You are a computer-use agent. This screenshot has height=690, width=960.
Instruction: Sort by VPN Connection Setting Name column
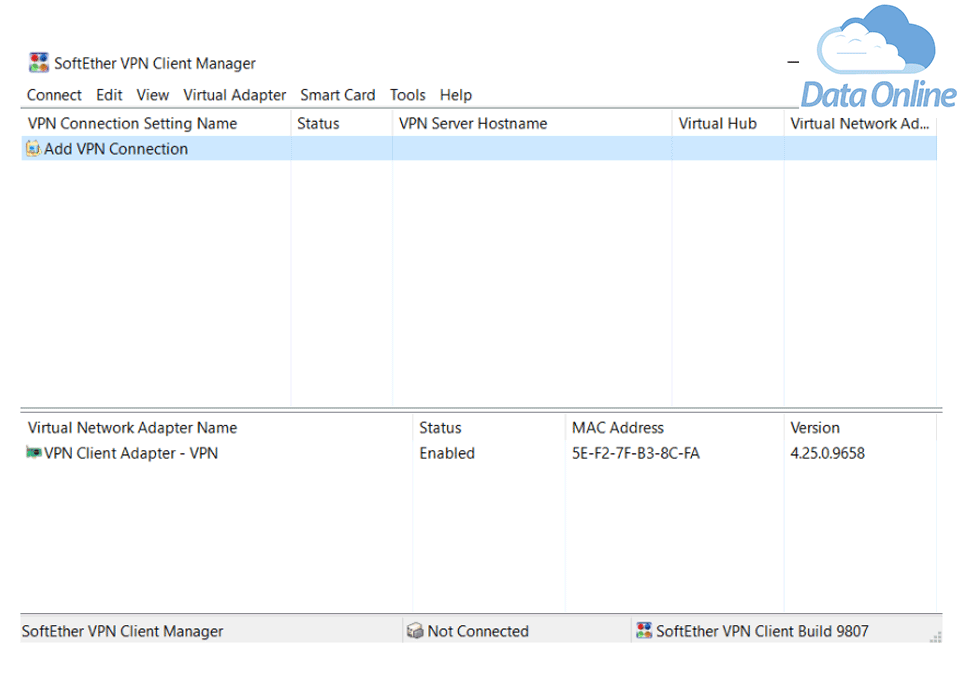tap(156, 124)
